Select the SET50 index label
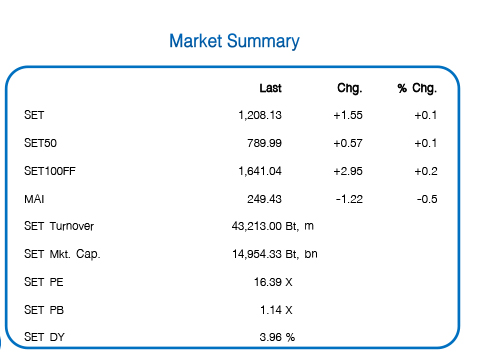Screen dimensions: 480x360 (x=40, y=143)
